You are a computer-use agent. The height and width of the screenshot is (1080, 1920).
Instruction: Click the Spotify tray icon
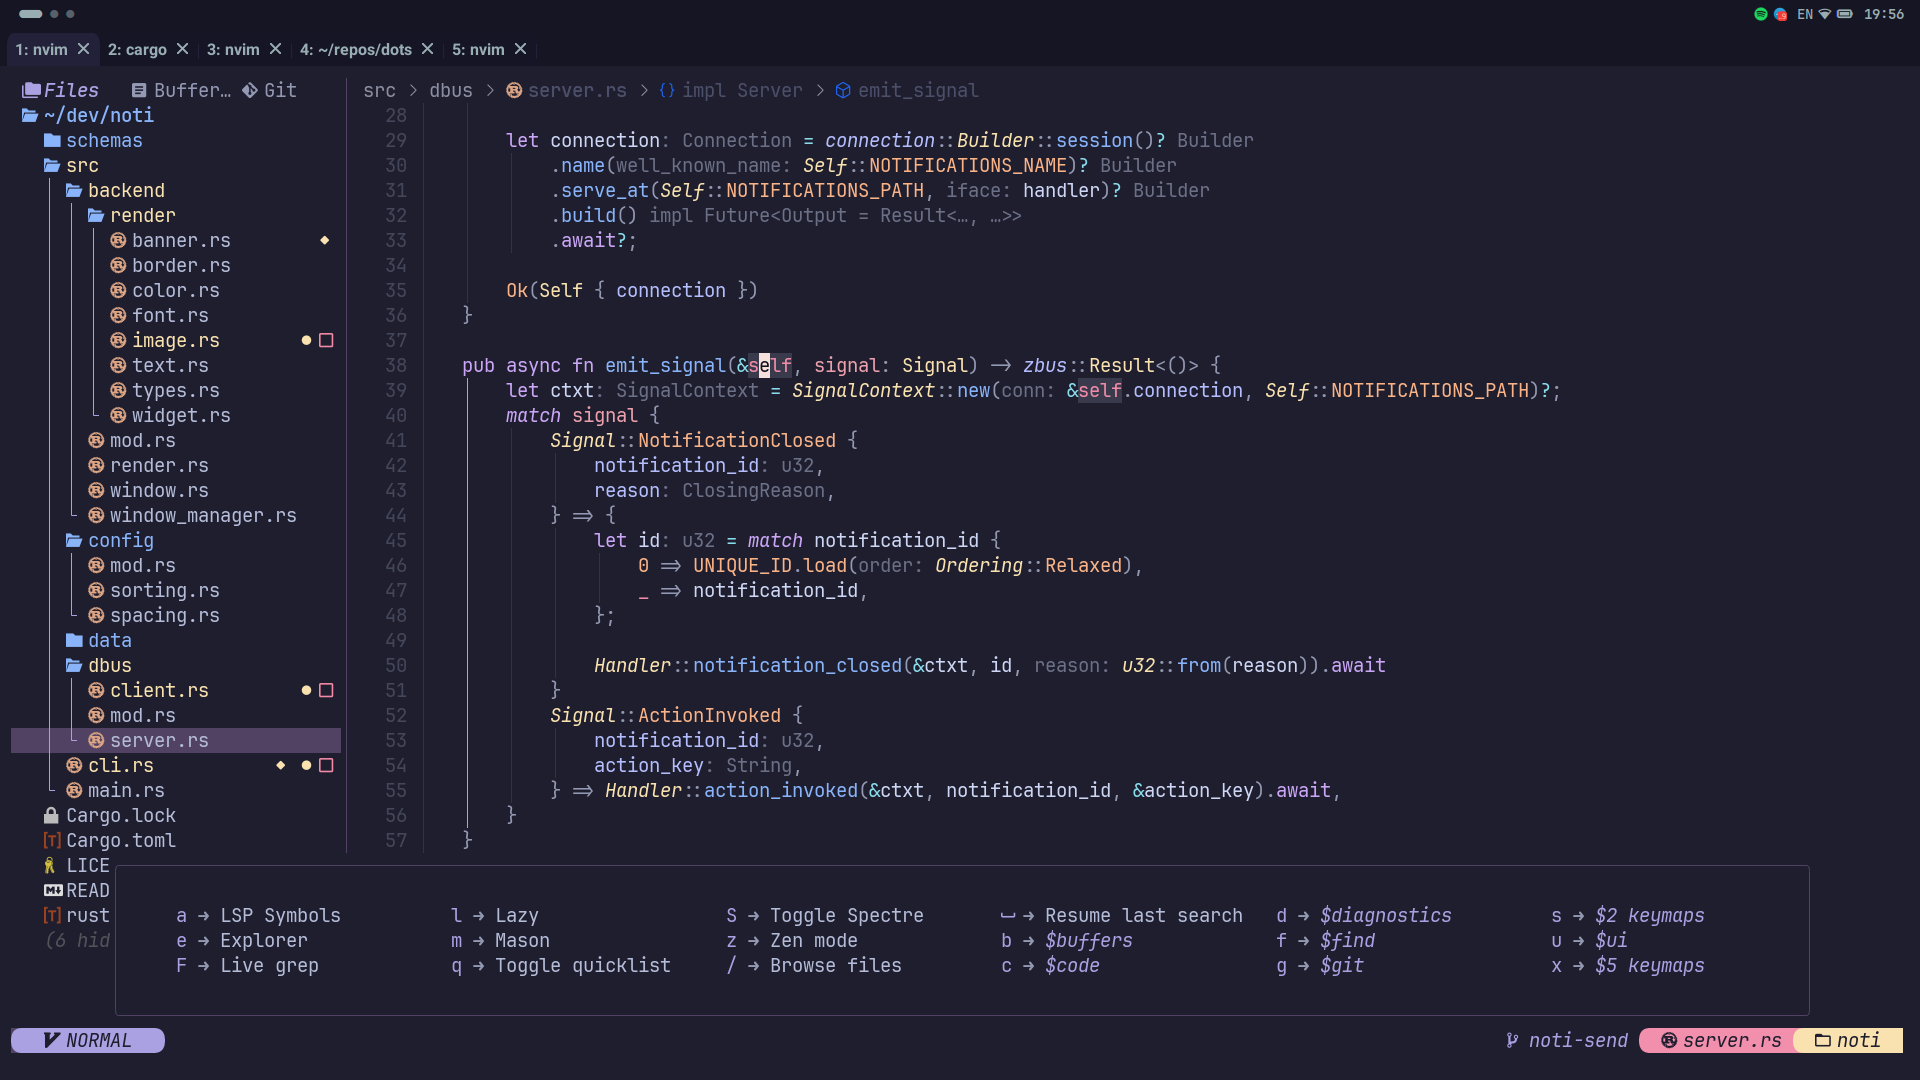[1760, 14]
